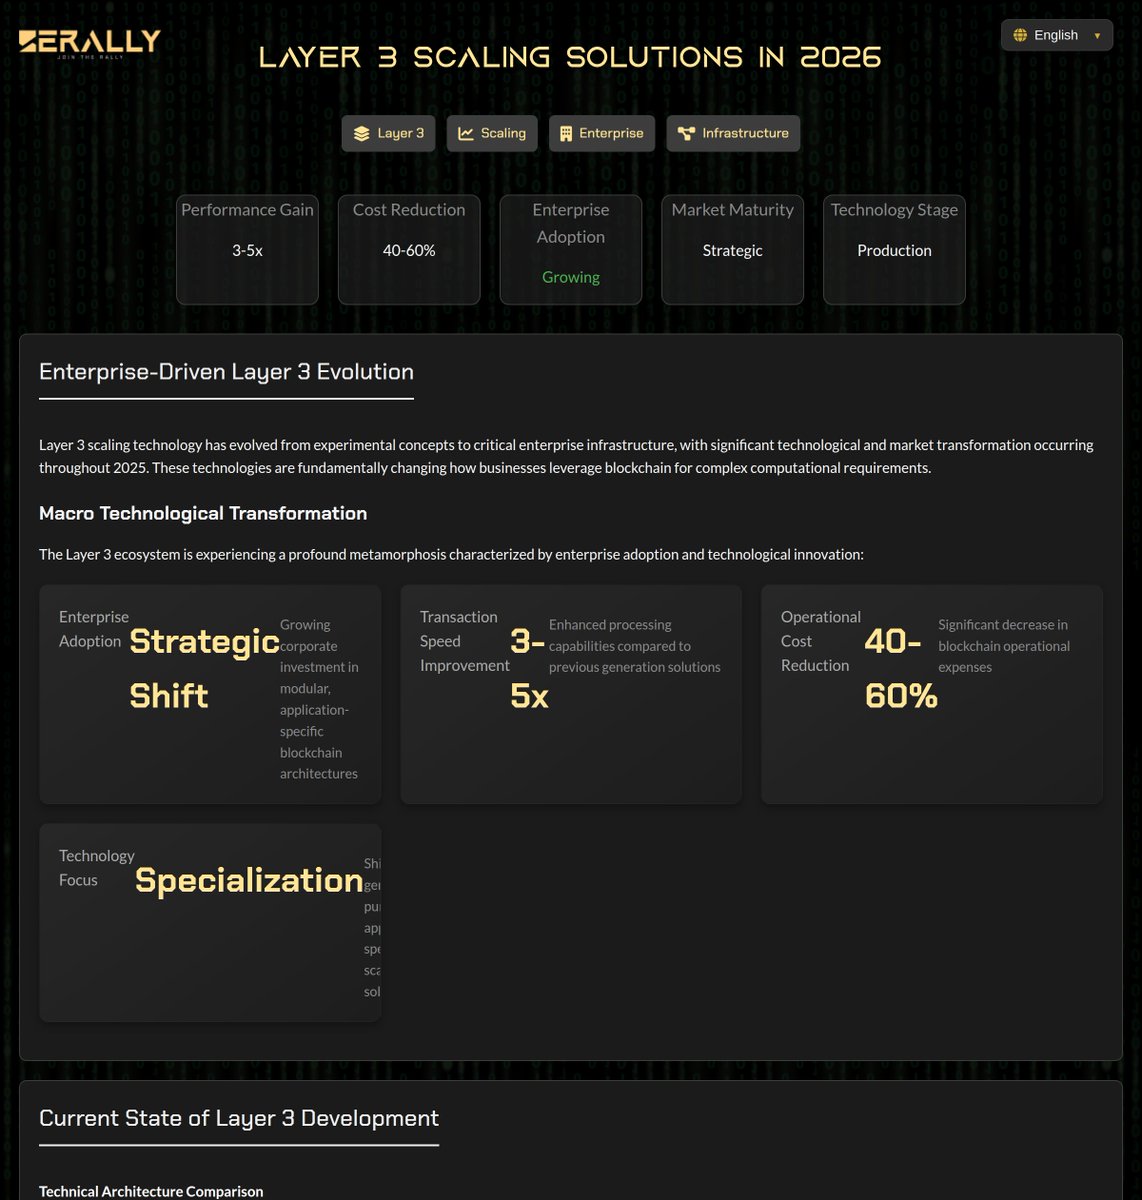Viewport: 1142px width, 1200px height.
Task: Click the Significant decrease in operational expenses text
Action: click(1004, 646)
